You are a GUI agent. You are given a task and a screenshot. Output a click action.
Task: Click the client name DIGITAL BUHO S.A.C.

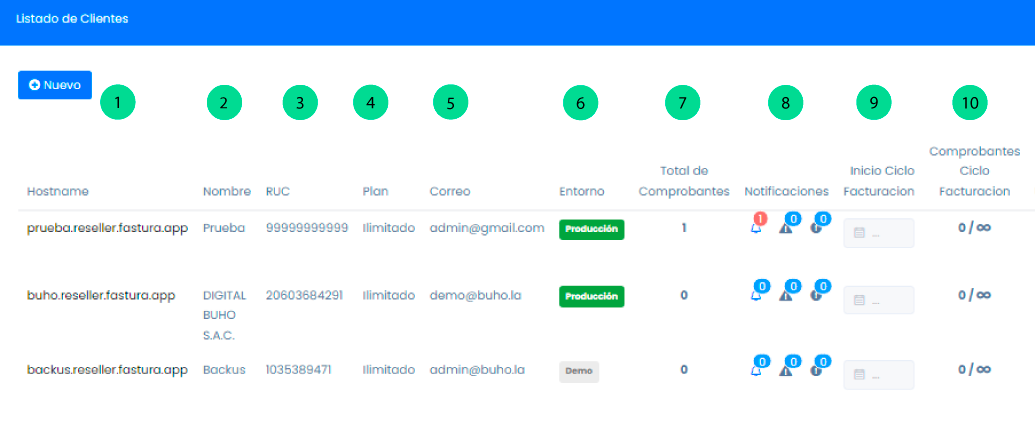tap(224, 316)
